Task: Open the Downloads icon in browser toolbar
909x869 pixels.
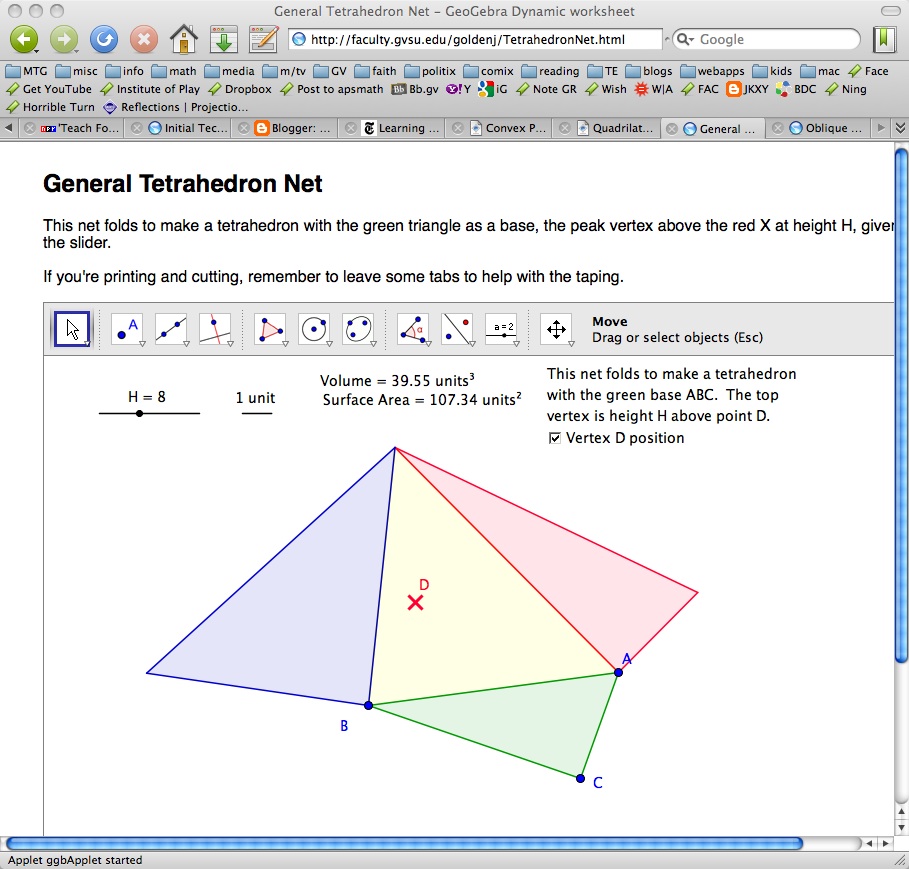Action: click(x=224, y=39)
